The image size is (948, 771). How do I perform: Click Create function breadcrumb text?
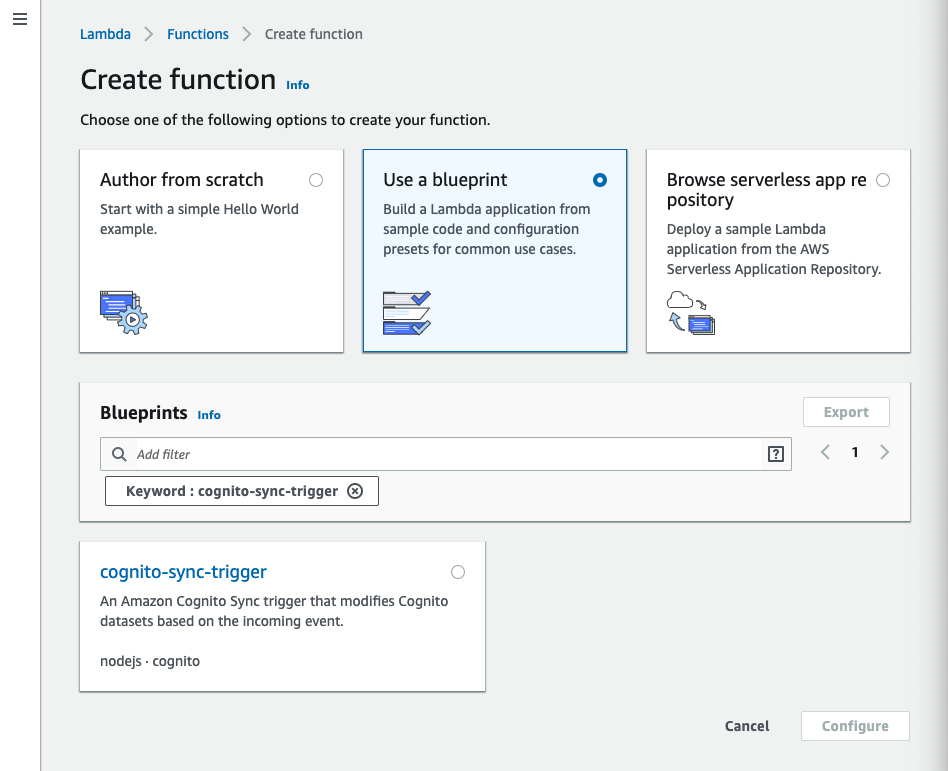click(x=313, y=34)
